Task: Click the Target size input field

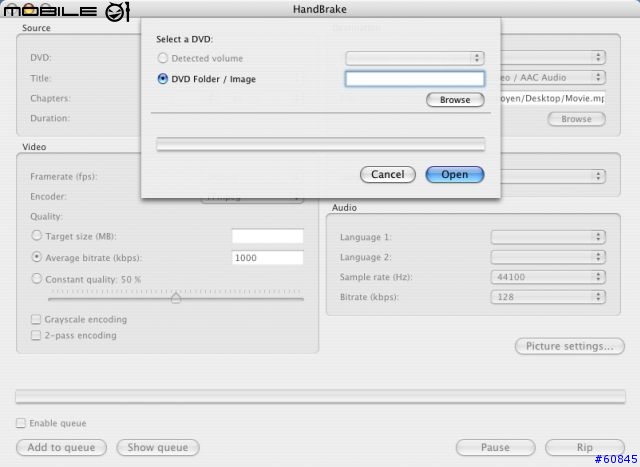Action: [267, 236]
